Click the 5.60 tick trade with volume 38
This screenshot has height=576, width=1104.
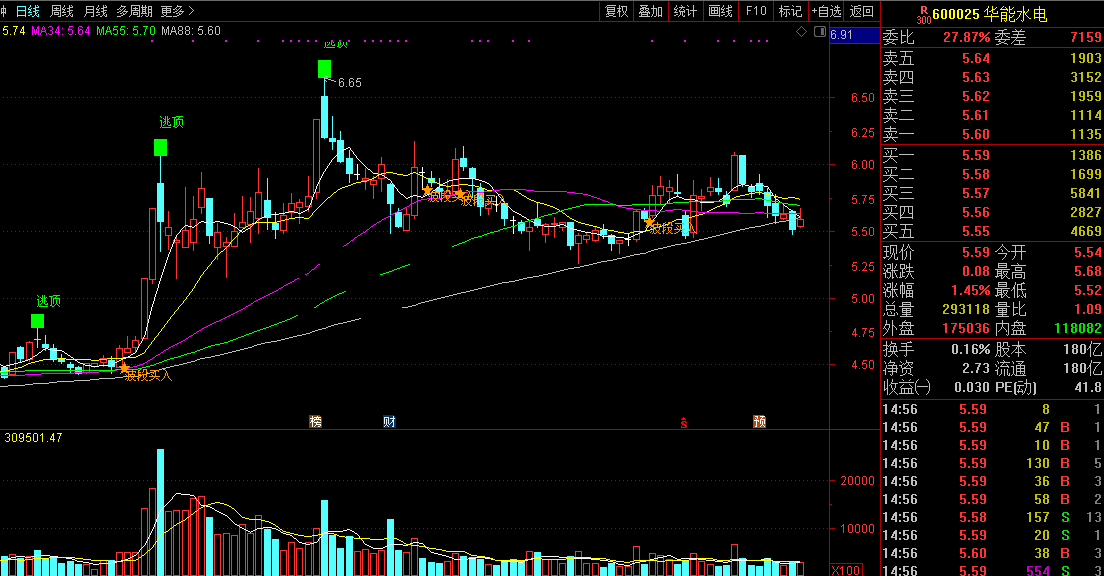992,553
